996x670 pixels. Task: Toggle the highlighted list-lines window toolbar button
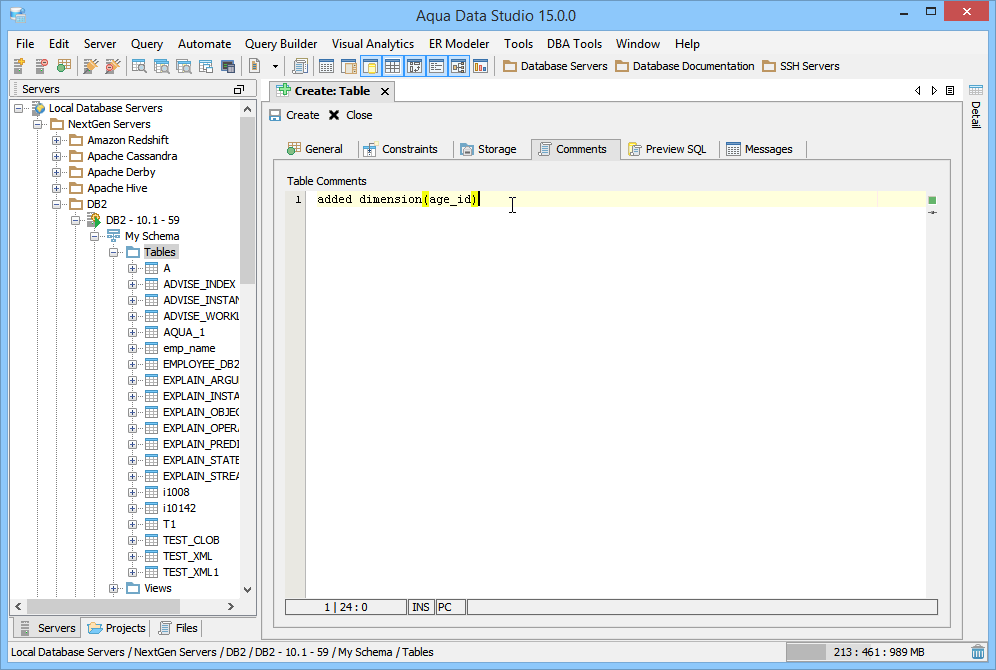436,66
